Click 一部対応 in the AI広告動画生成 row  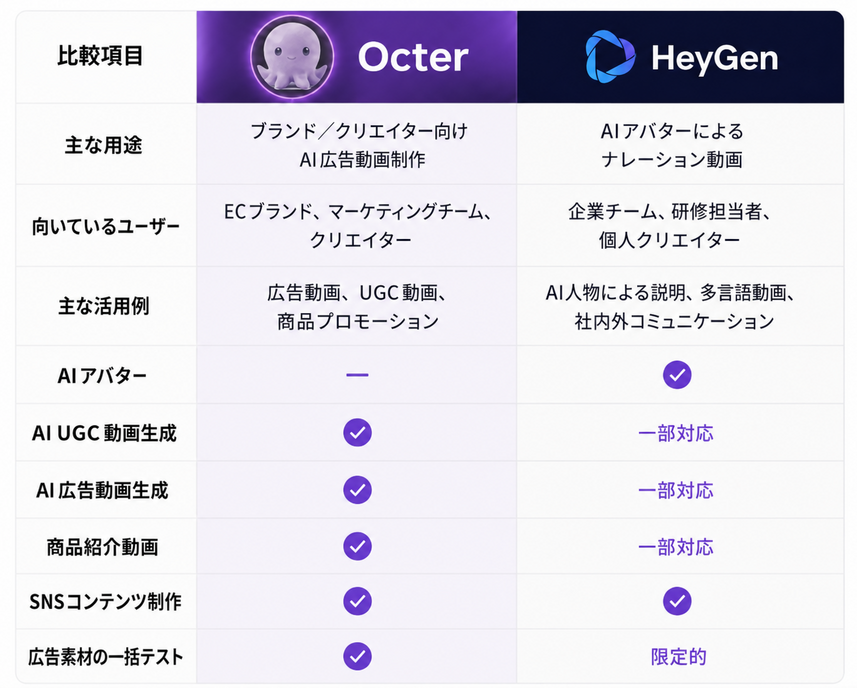[676, 490]
